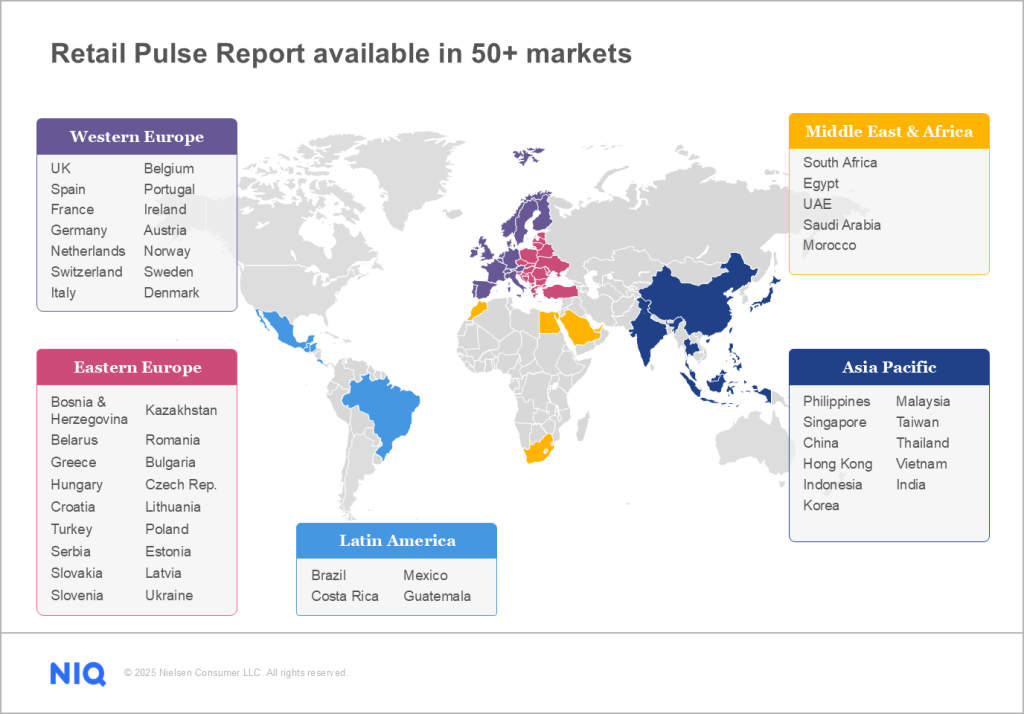Click the Nielsen Consumer copyright notice

click(x=236, y=673)
